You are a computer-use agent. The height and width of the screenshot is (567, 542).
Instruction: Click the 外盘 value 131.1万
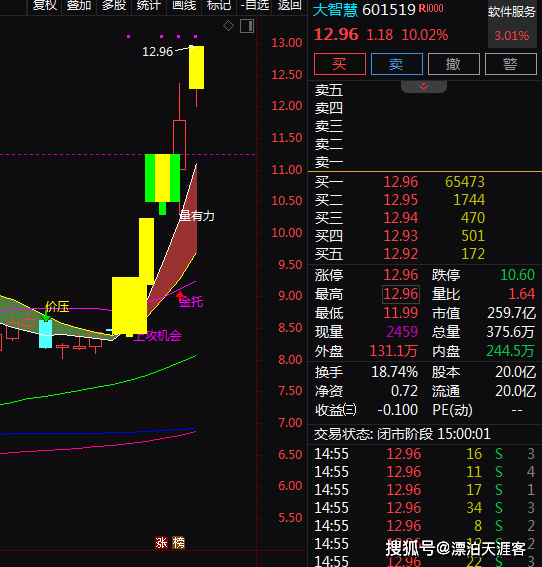pos(394,351)
